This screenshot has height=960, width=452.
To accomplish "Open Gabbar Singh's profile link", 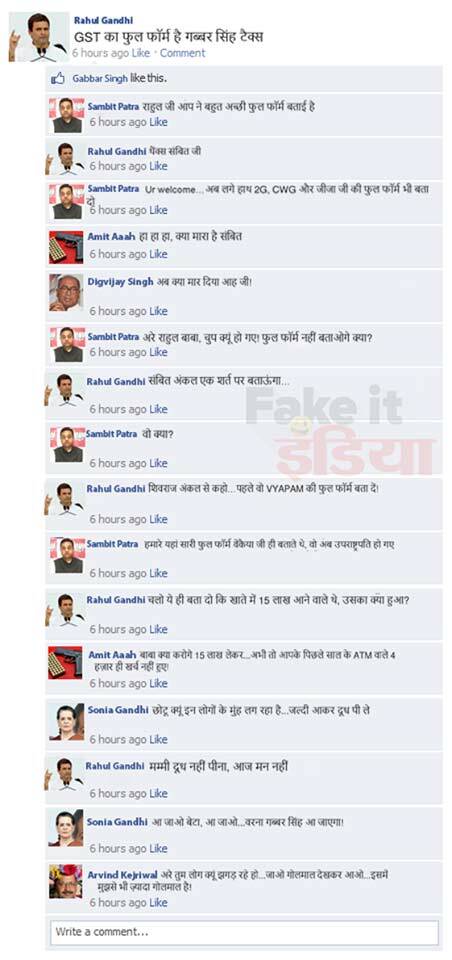I will (100, 78).
